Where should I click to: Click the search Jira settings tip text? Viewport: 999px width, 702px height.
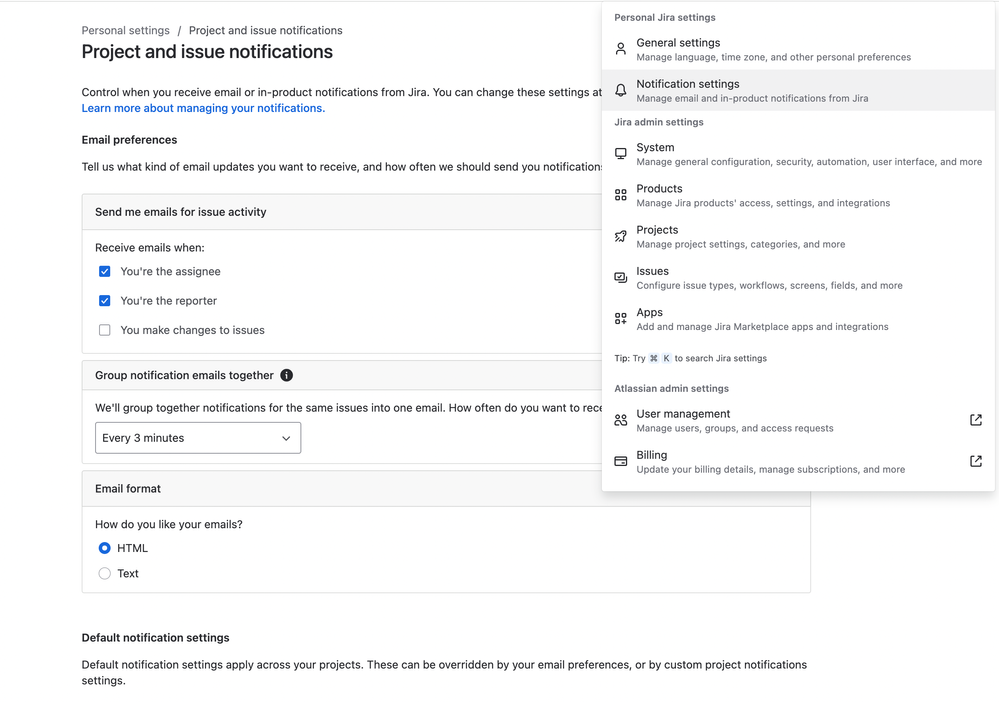(691, 358)
